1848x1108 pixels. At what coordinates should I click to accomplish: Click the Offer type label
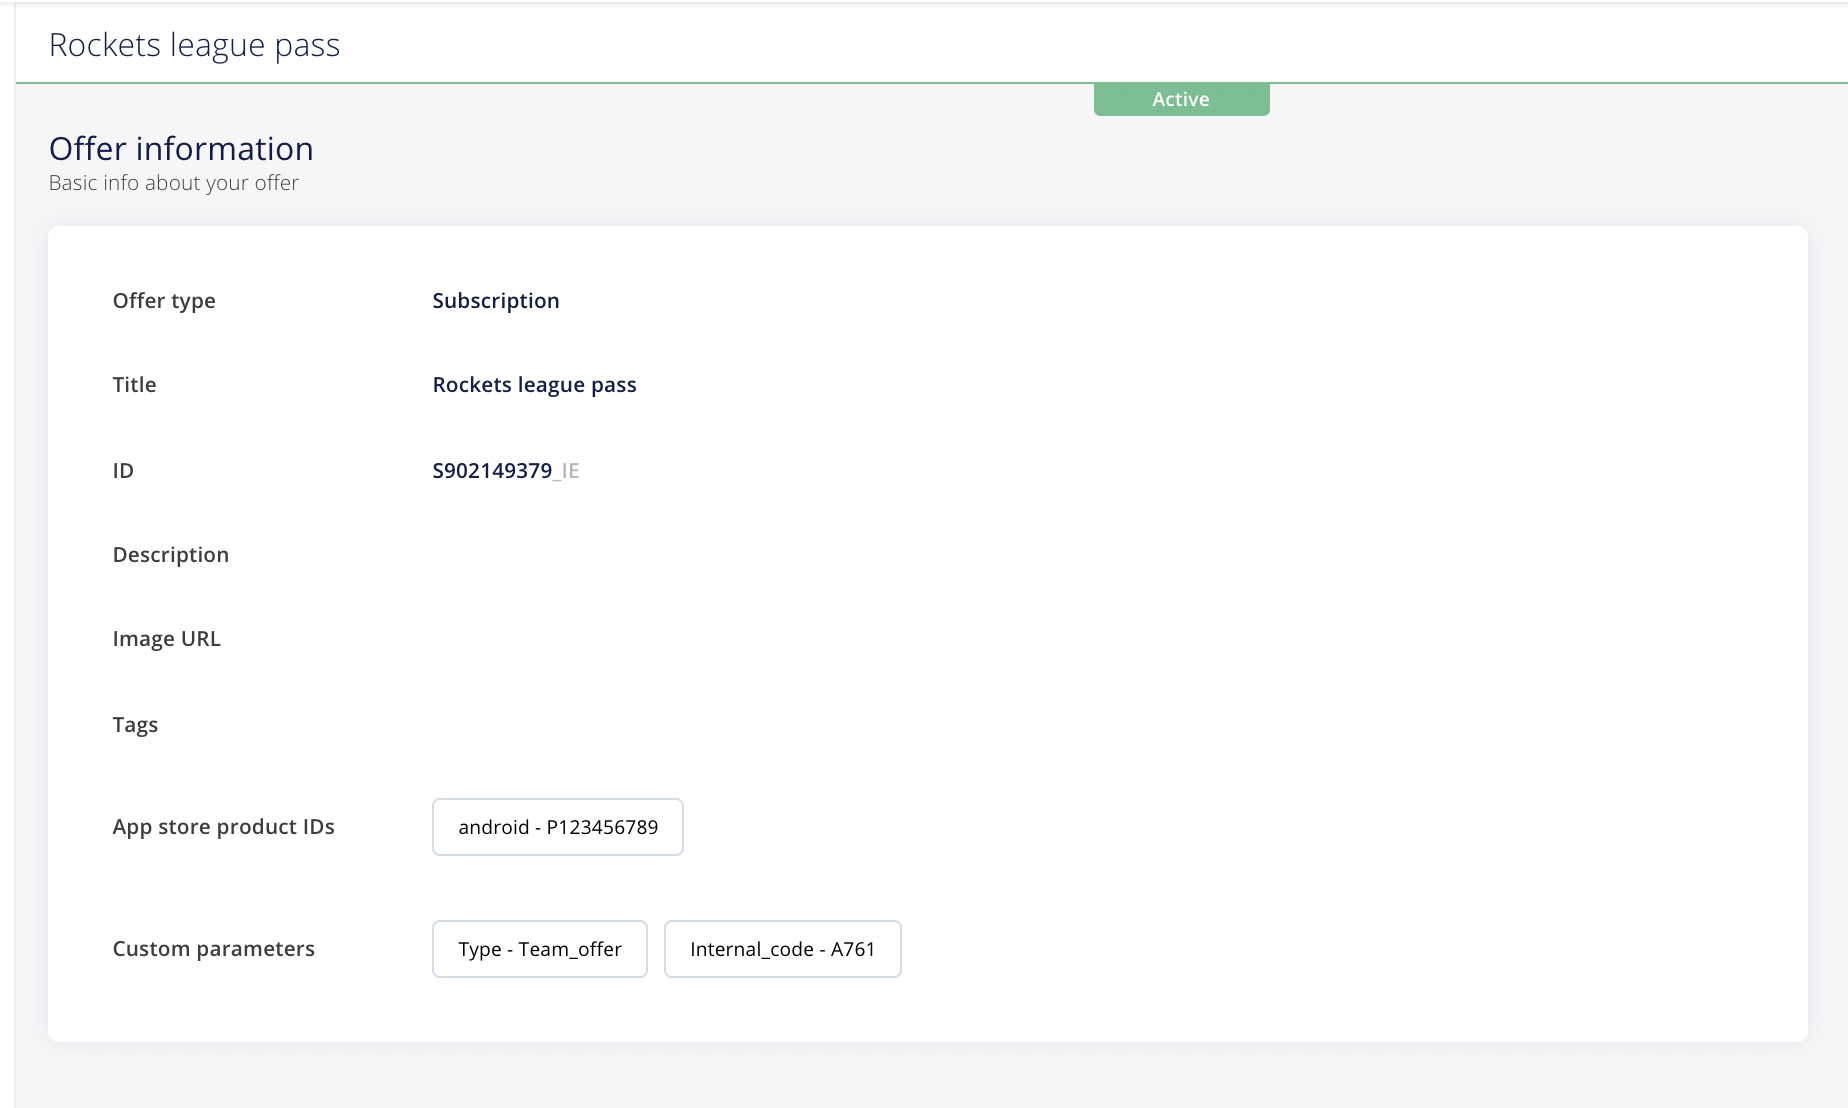pos(164,301)
